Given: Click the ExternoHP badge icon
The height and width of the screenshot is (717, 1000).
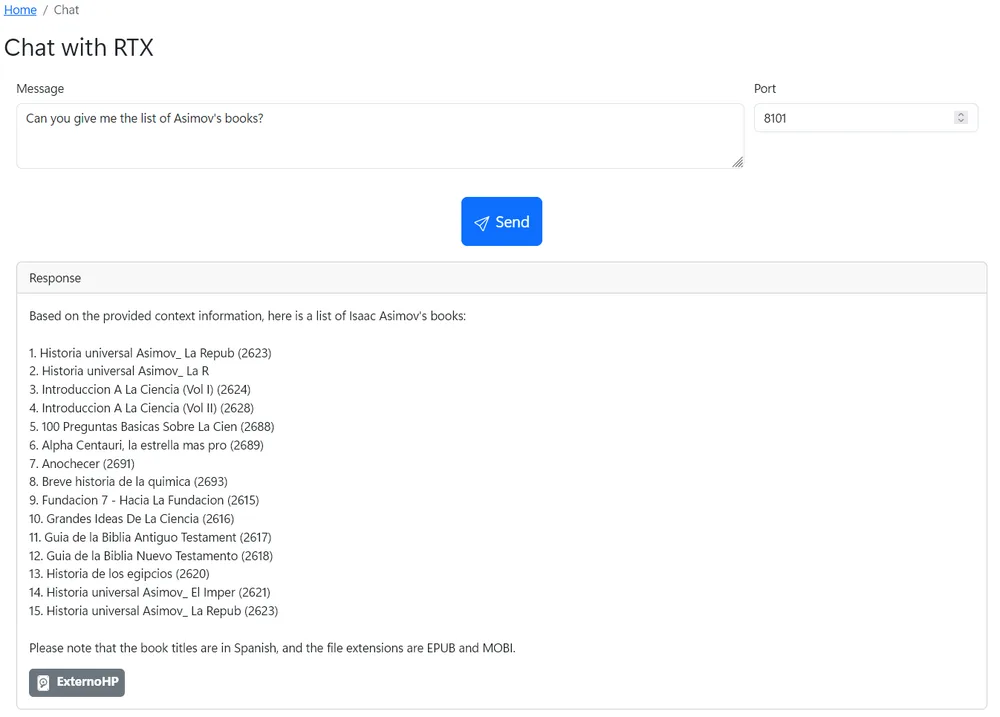Looking at the screenshot, I should [43, 683].
